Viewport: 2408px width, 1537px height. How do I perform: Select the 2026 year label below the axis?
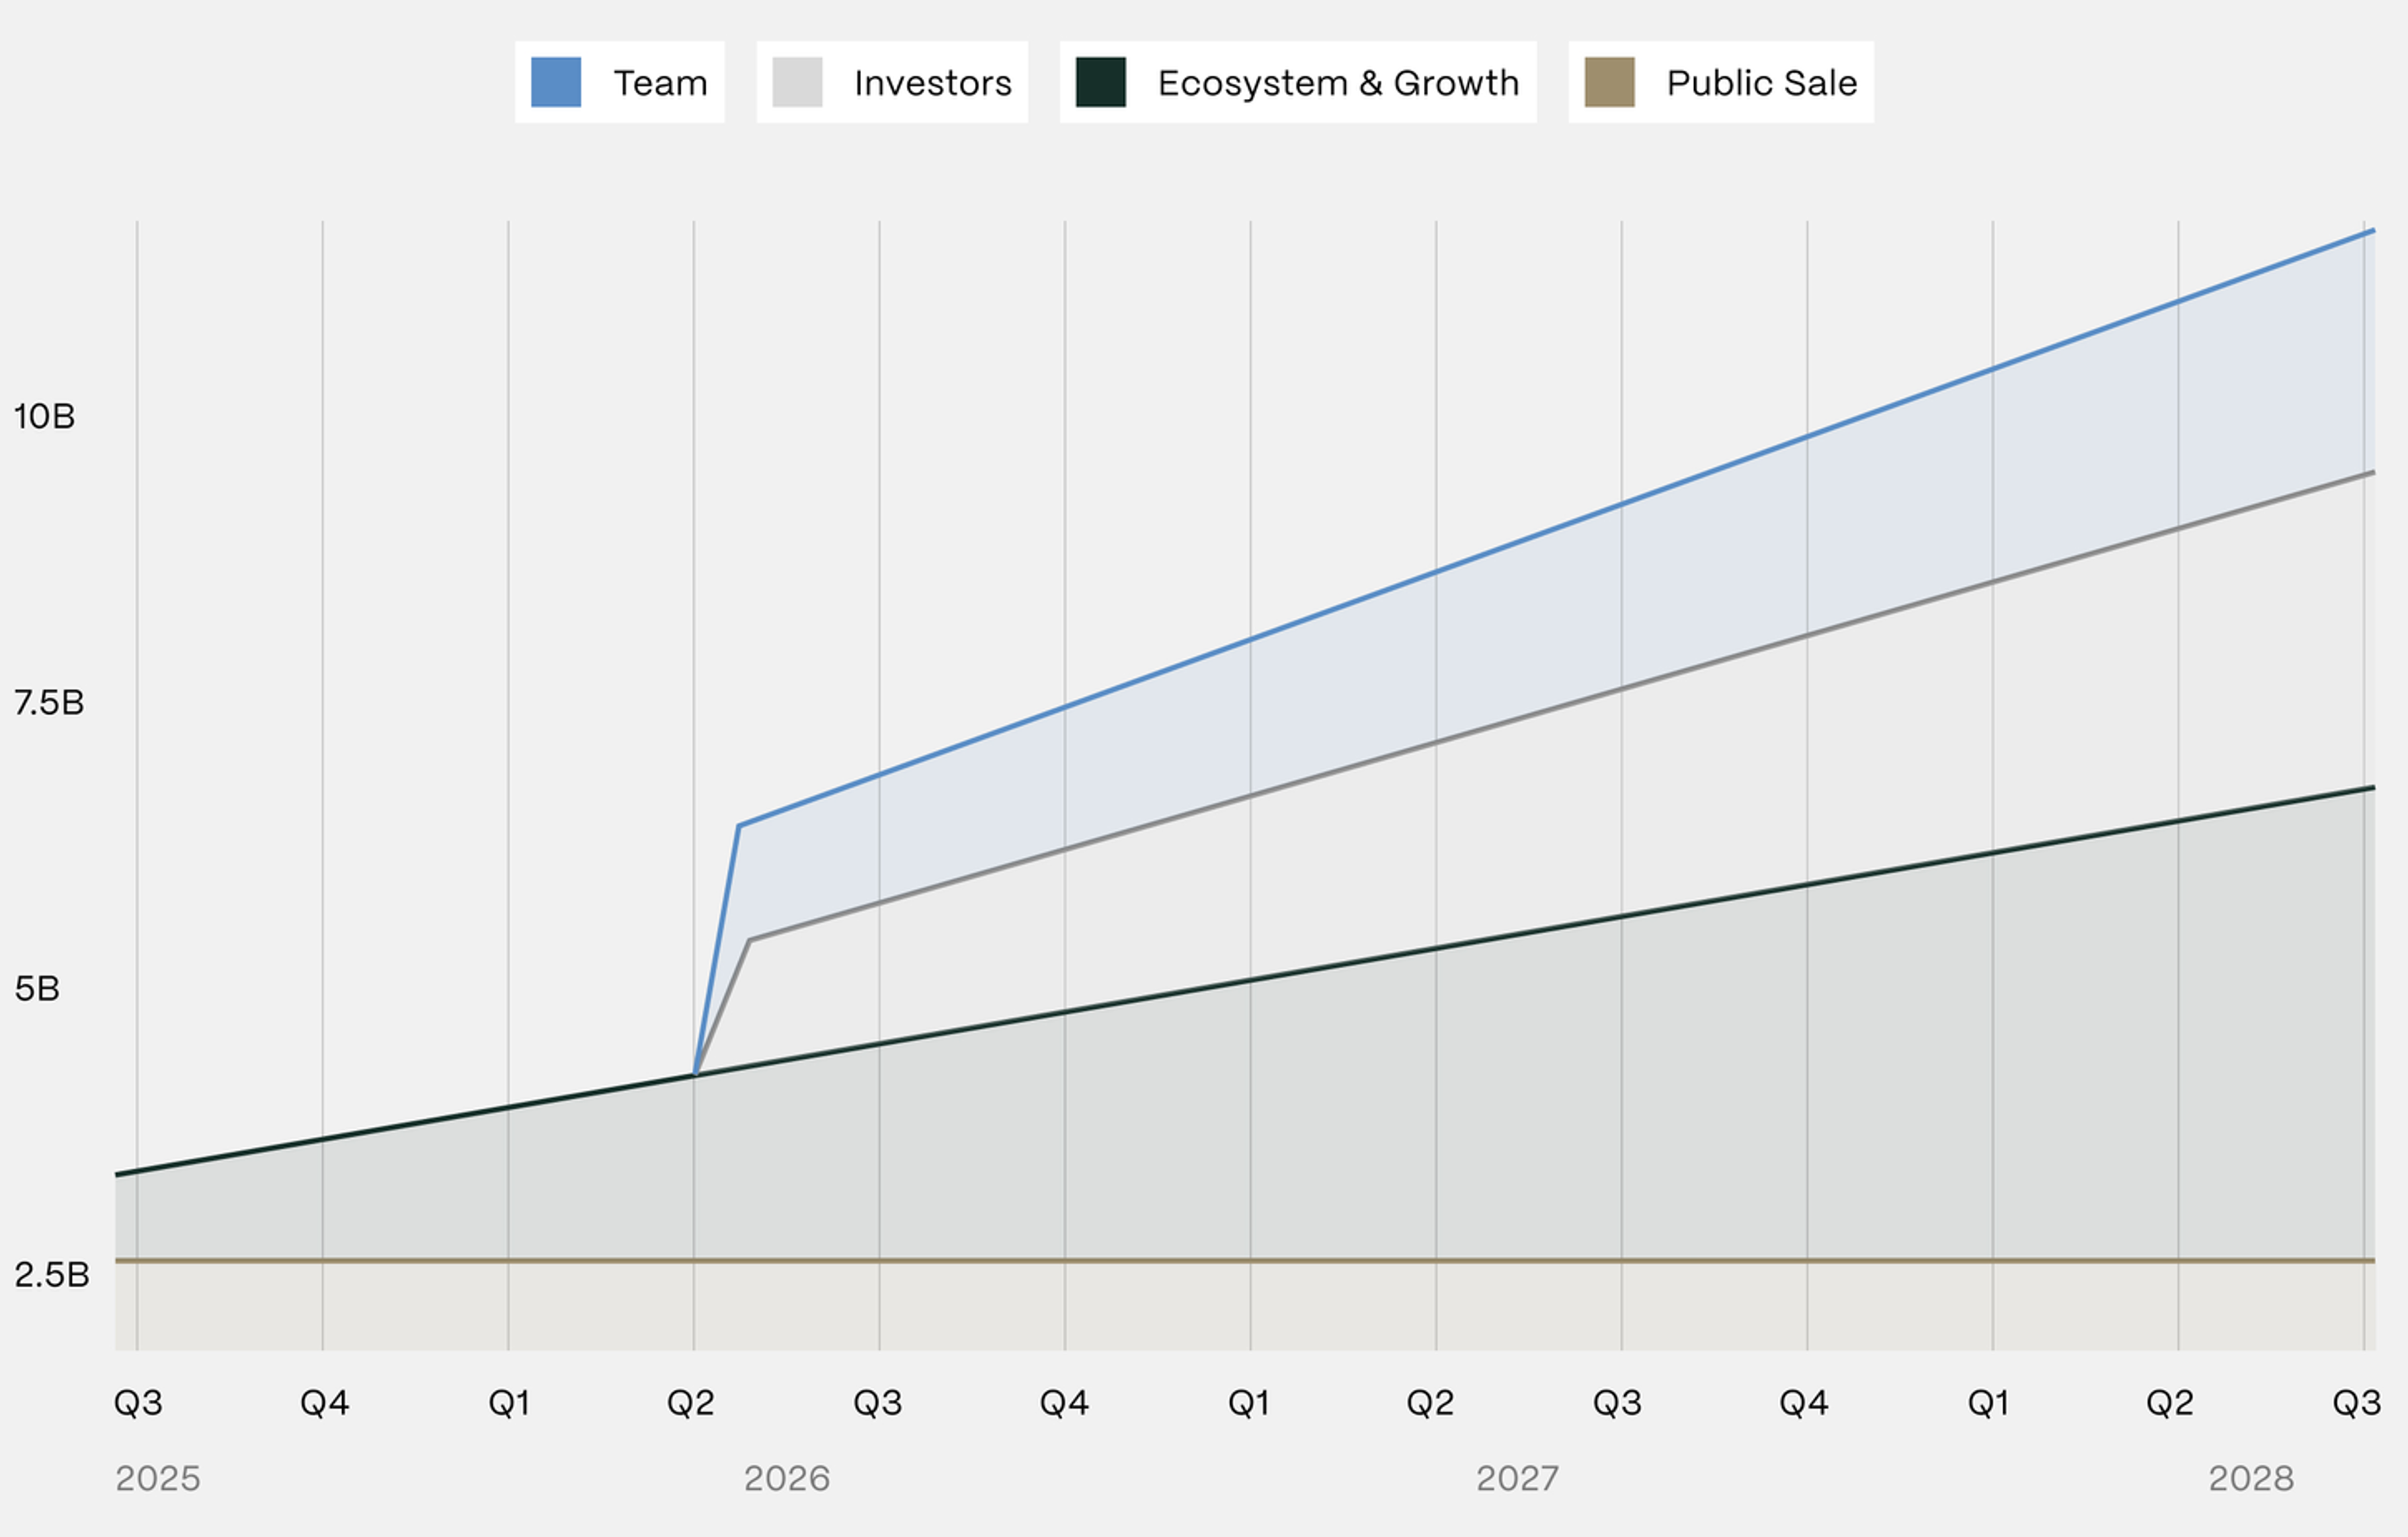pyautogui.click(x=787, y=1478)
